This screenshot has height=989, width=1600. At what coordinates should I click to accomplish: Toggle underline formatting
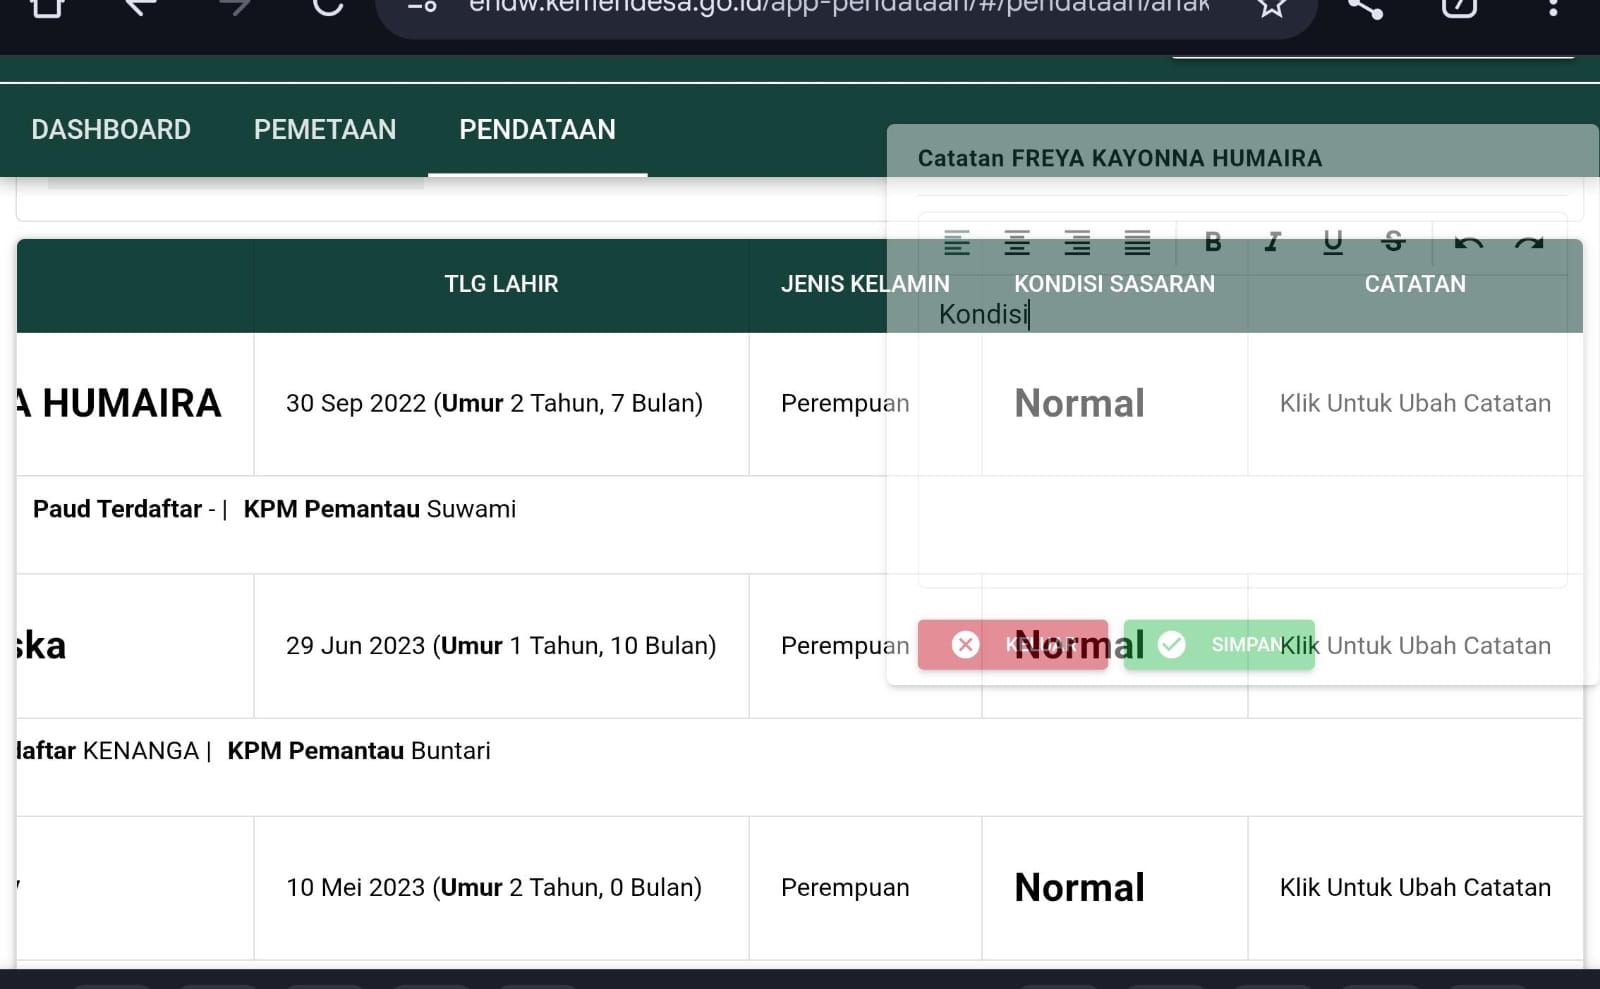coord(1333,242)
